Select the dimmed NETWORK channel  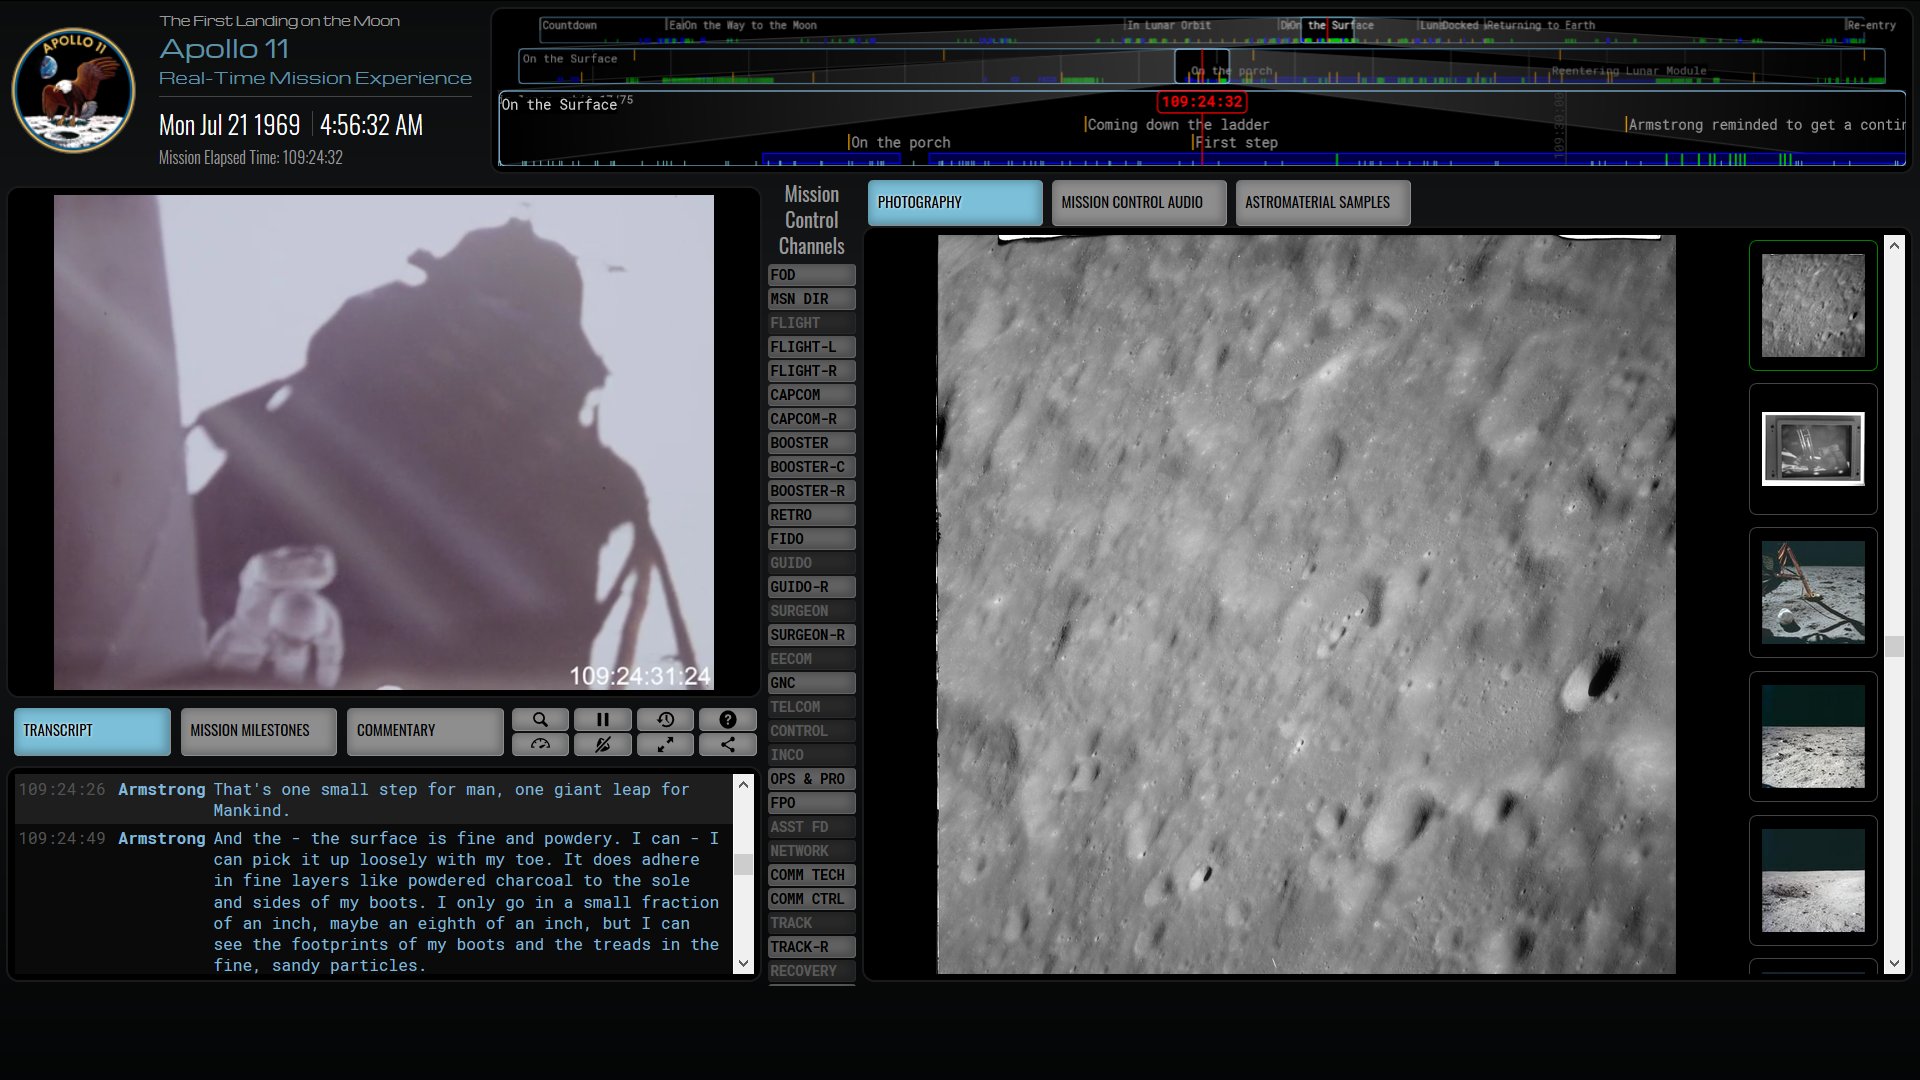(811, 851)
